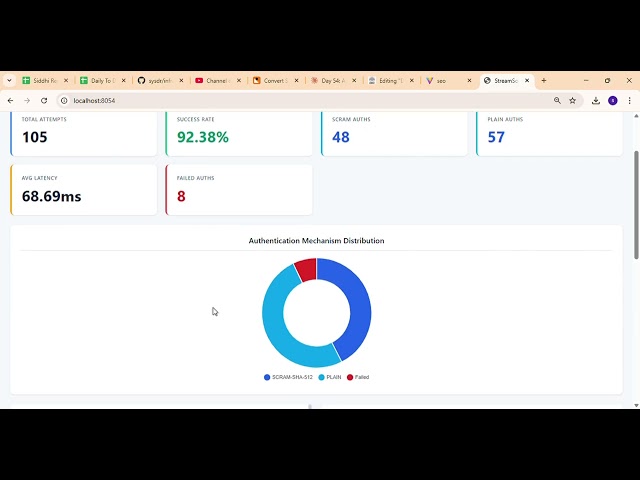Screen dimensions: 640x480
Task: Open the purple profile avatar
Action: (613, 100)
